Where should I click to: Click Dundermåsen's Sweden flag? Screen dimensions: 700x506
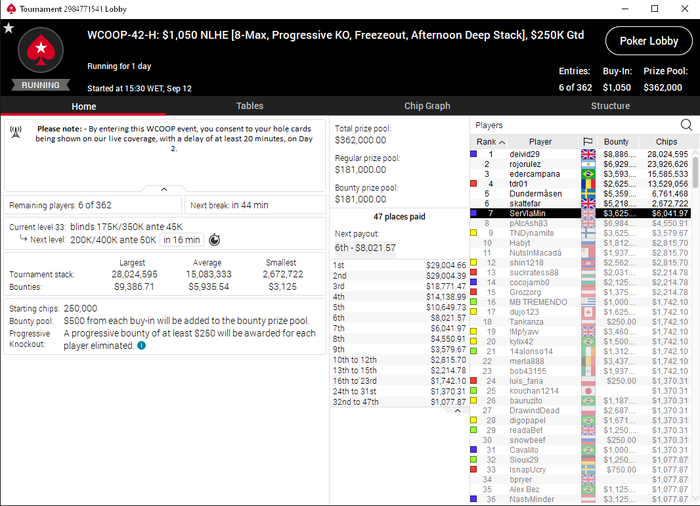[x=588, y=193]
